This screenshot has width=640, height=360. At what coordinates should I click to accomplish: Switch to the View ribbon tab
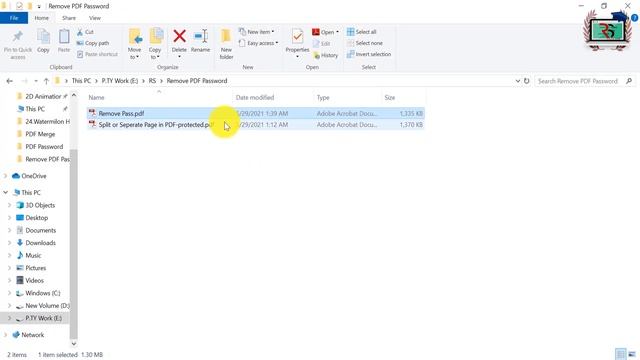(95, 18)
